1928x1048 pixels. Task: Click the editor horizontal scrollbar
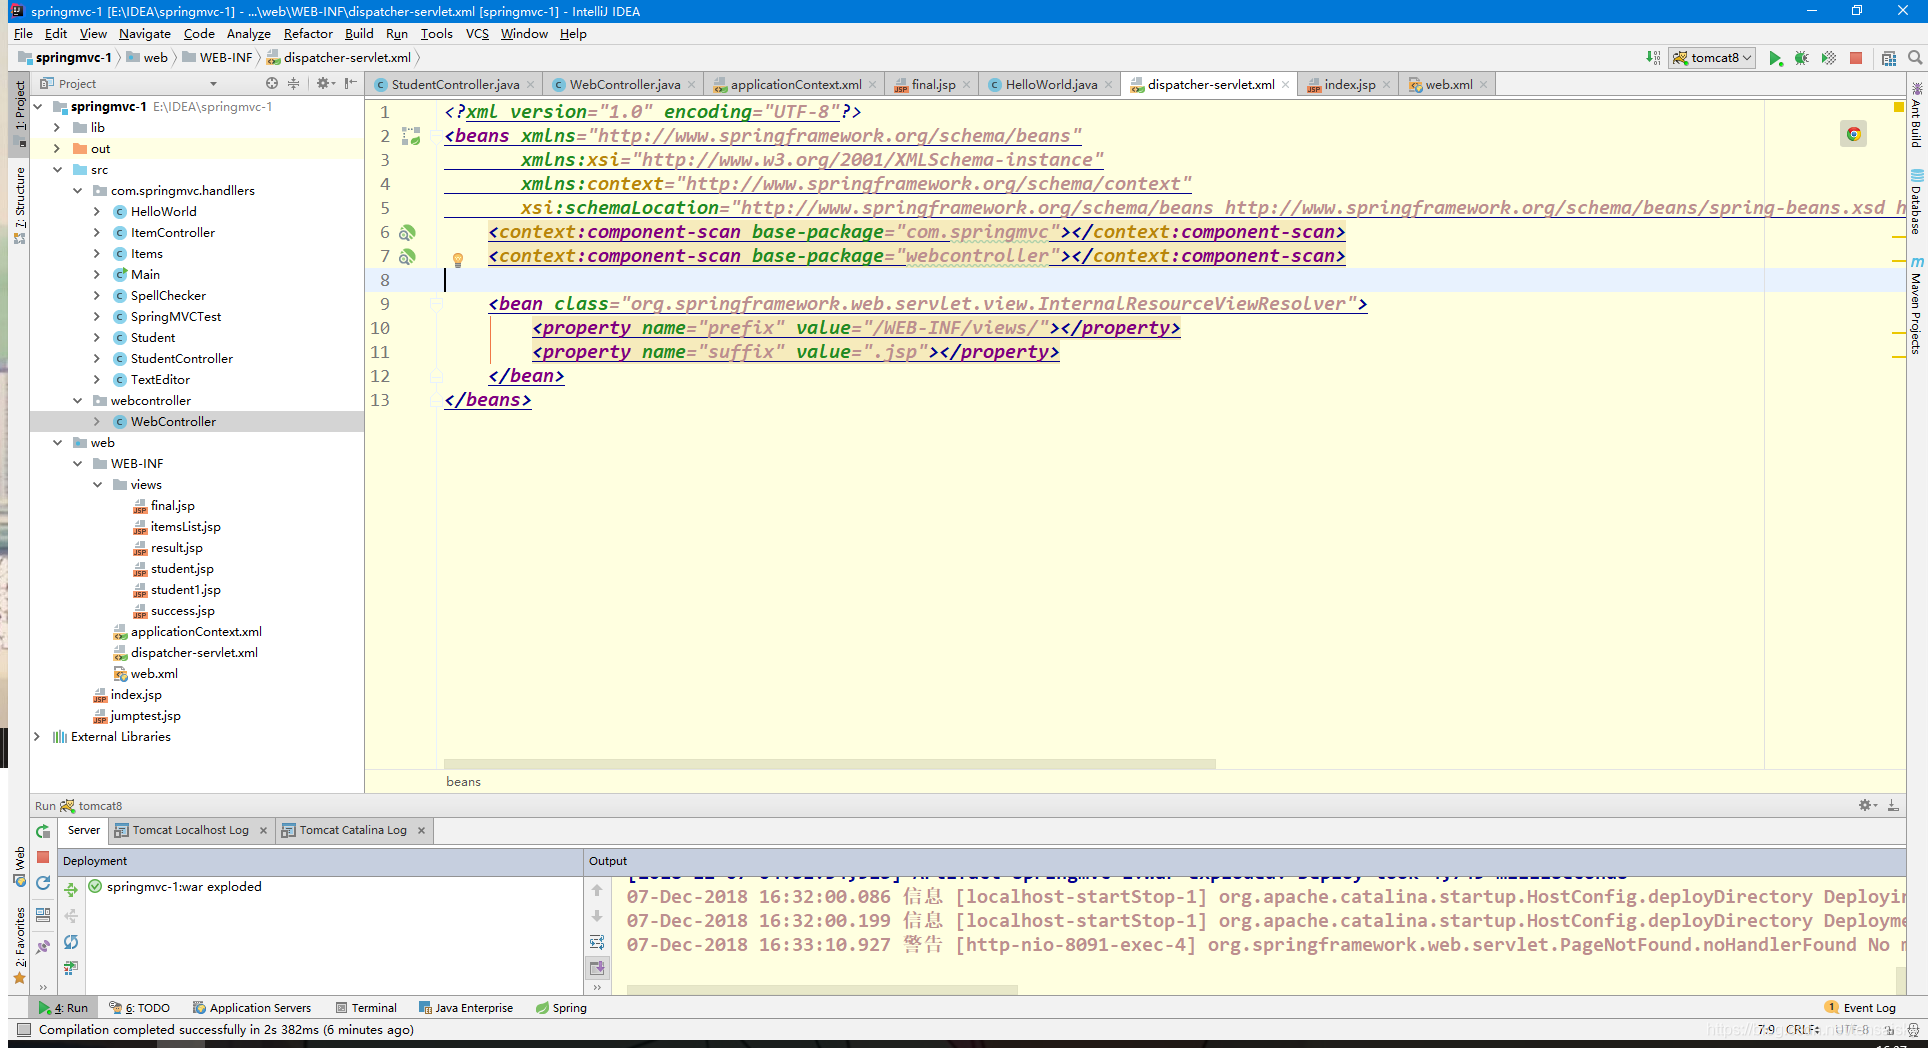click(x=829, y=764)
